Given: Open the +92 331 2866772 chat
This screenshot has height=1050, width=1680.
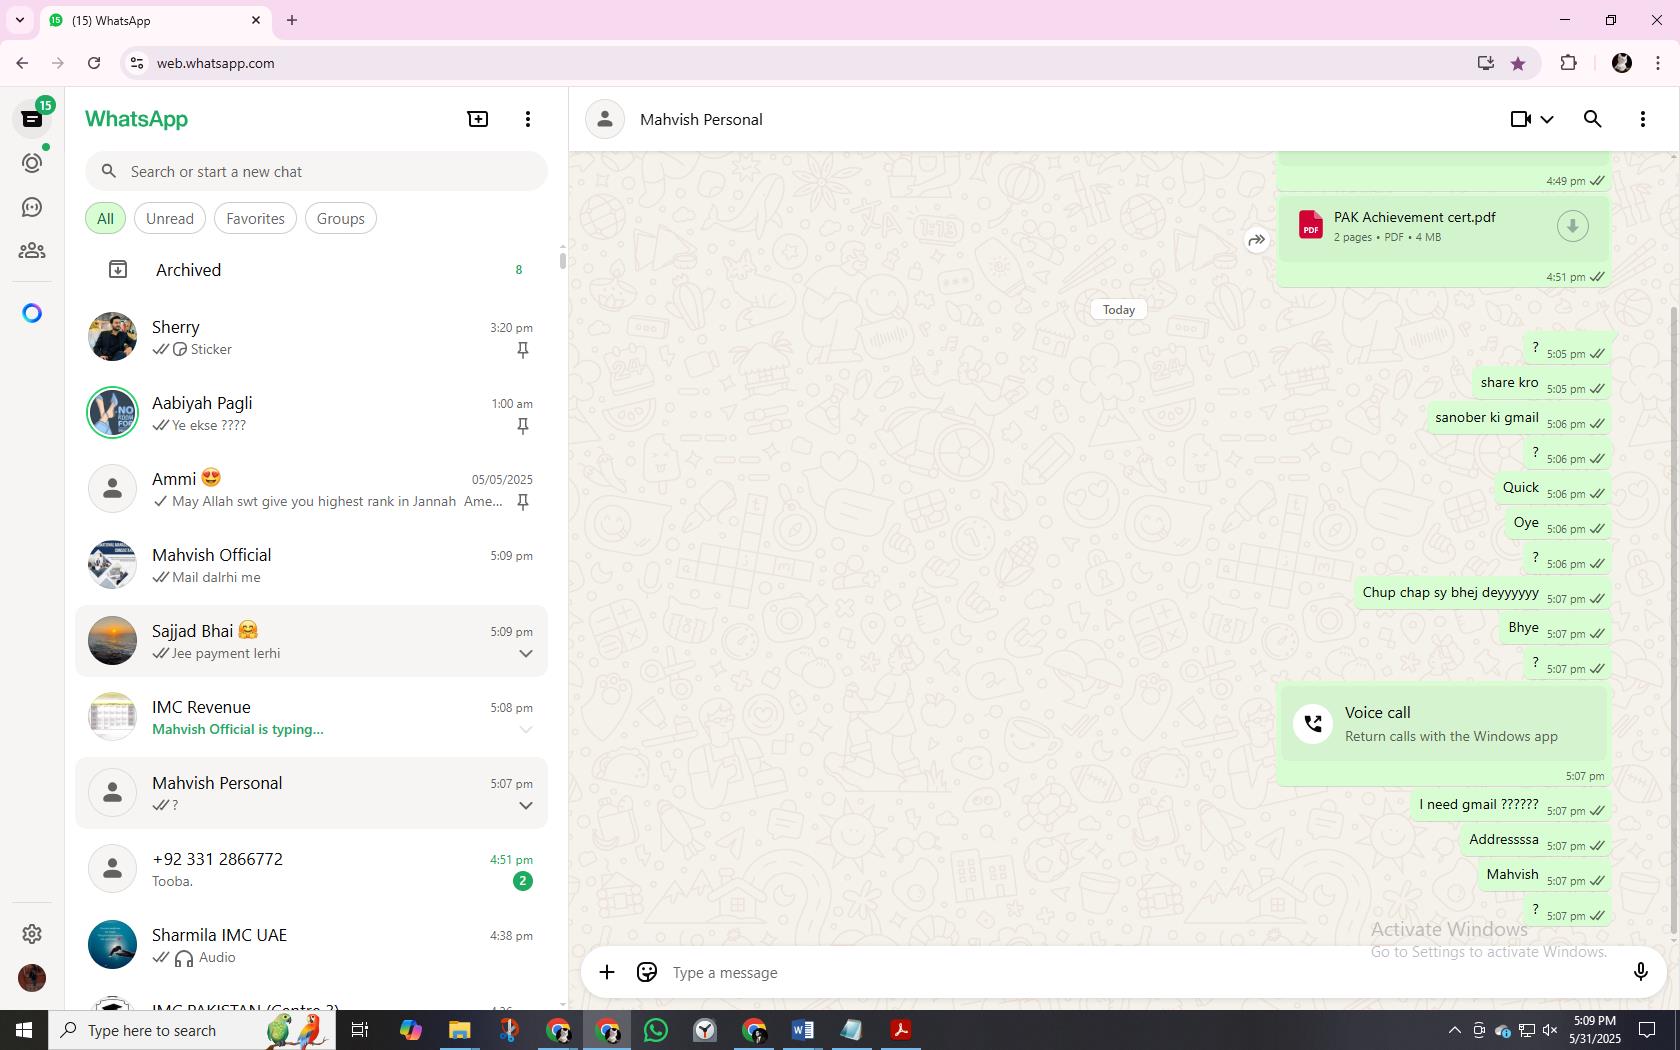Looking at the screenshot, I should pyautogui.click(x=312, y=869).
